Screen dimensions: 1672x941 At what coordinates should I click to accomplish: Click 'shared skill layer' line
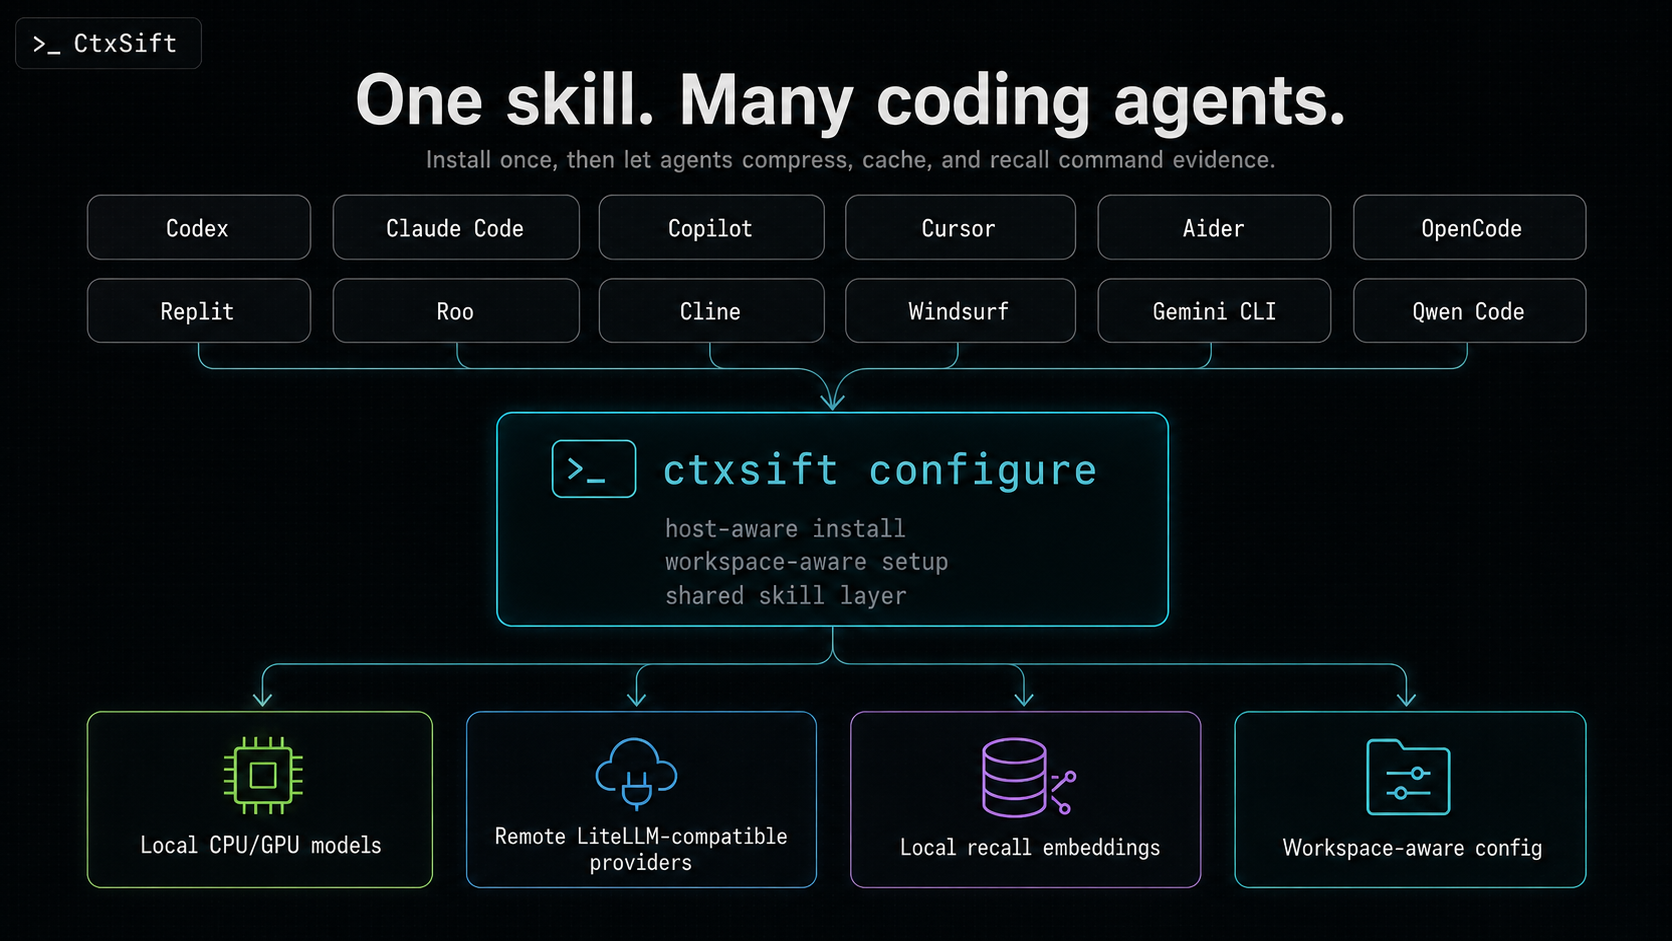[786, 595]
